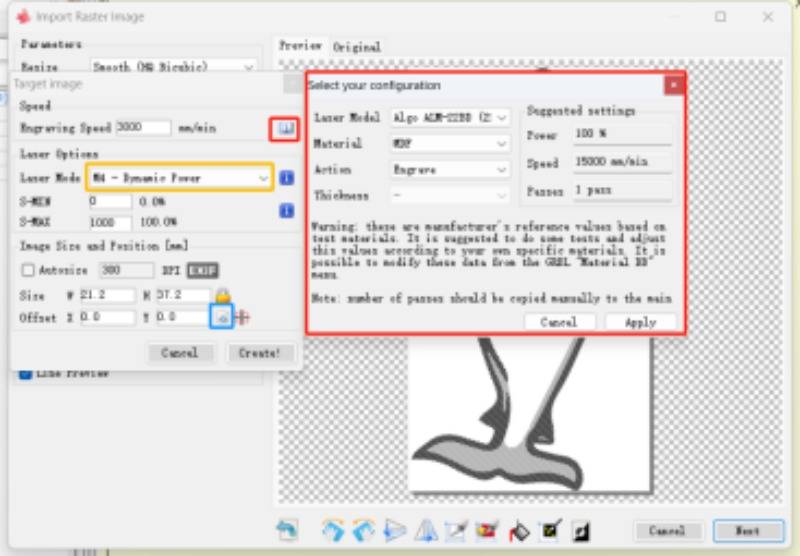
Task: Click the Offset Y input field
Action: [x=182, y=317]
